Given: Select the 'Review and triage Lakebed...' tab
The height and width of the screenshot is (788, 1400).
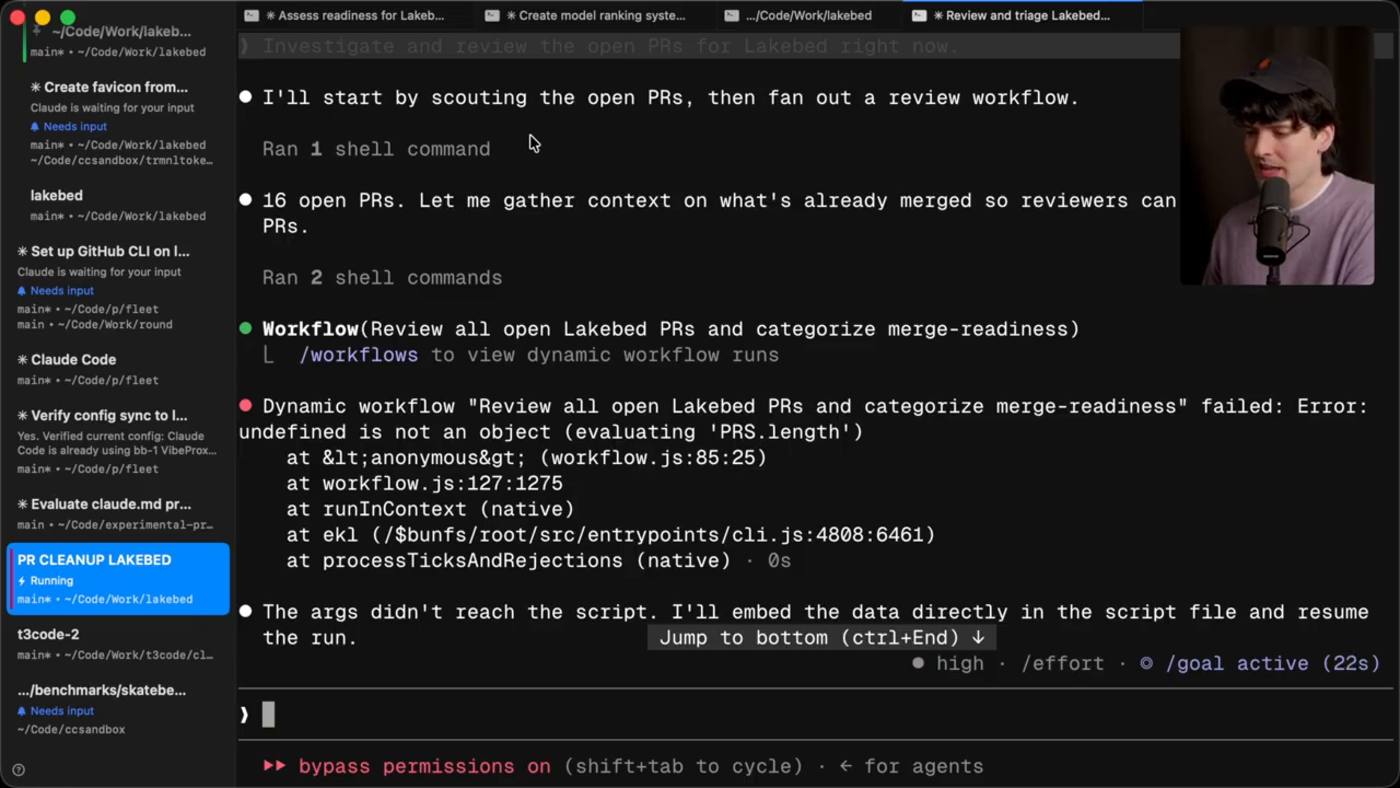Looking at the screenshot, I should (1020, 15).
